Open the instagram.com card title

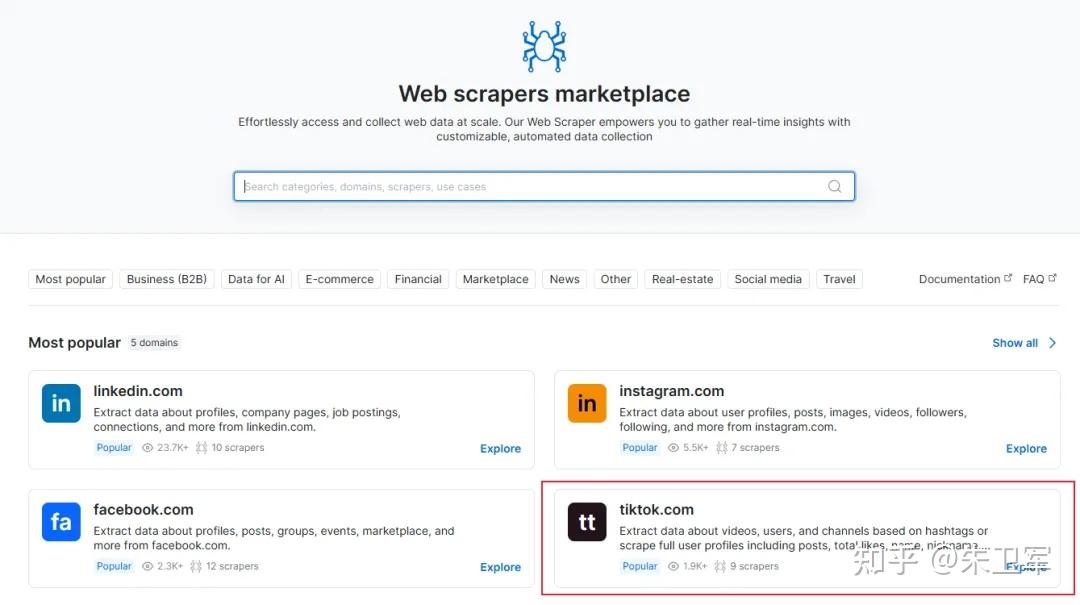tap(672, 391)
